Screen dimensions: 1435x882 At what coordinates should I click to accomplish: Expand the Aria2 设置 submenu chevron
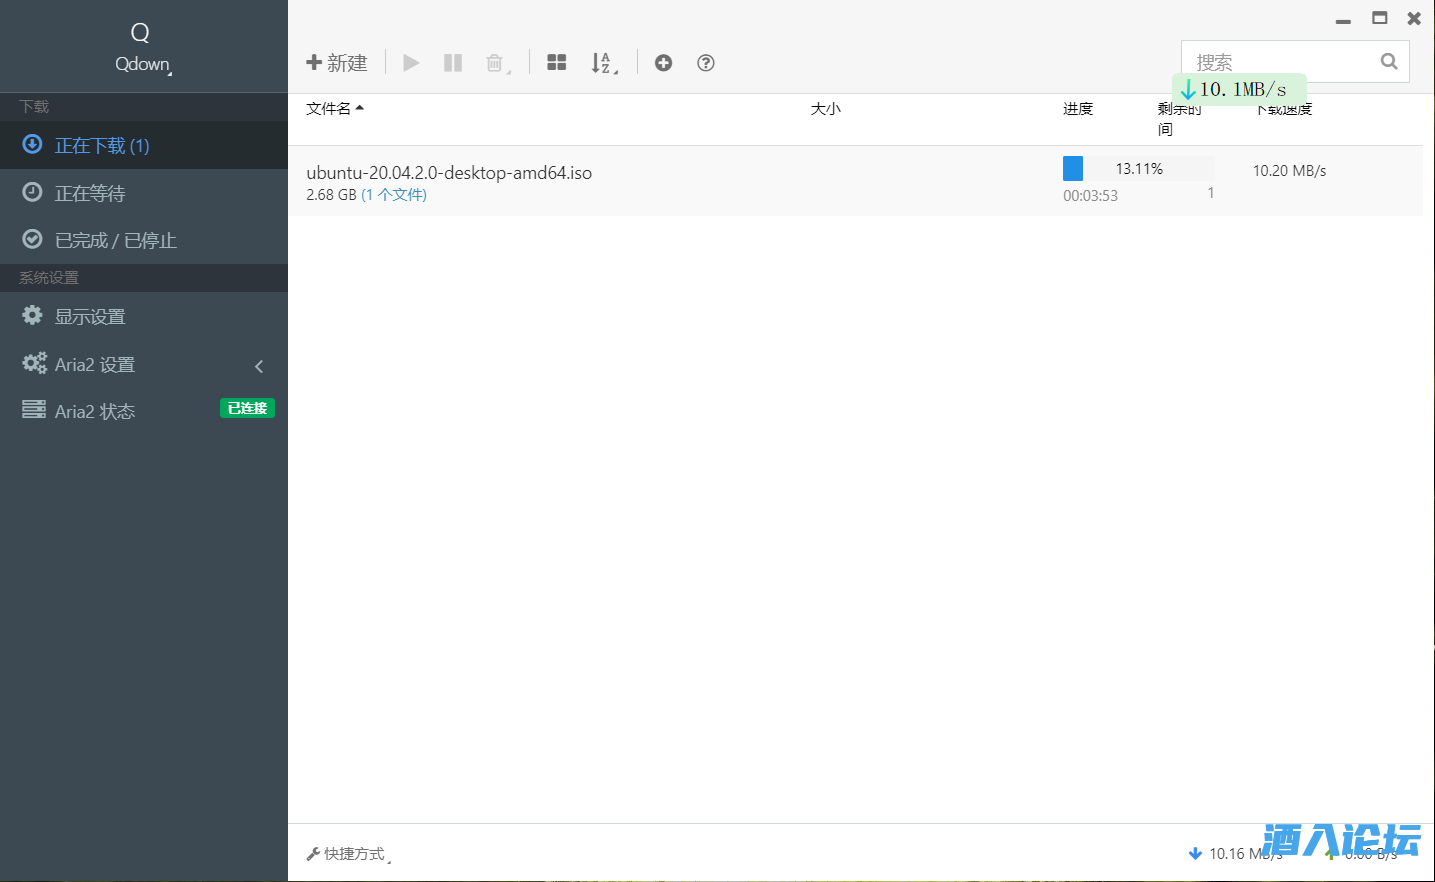click(259, 366)
